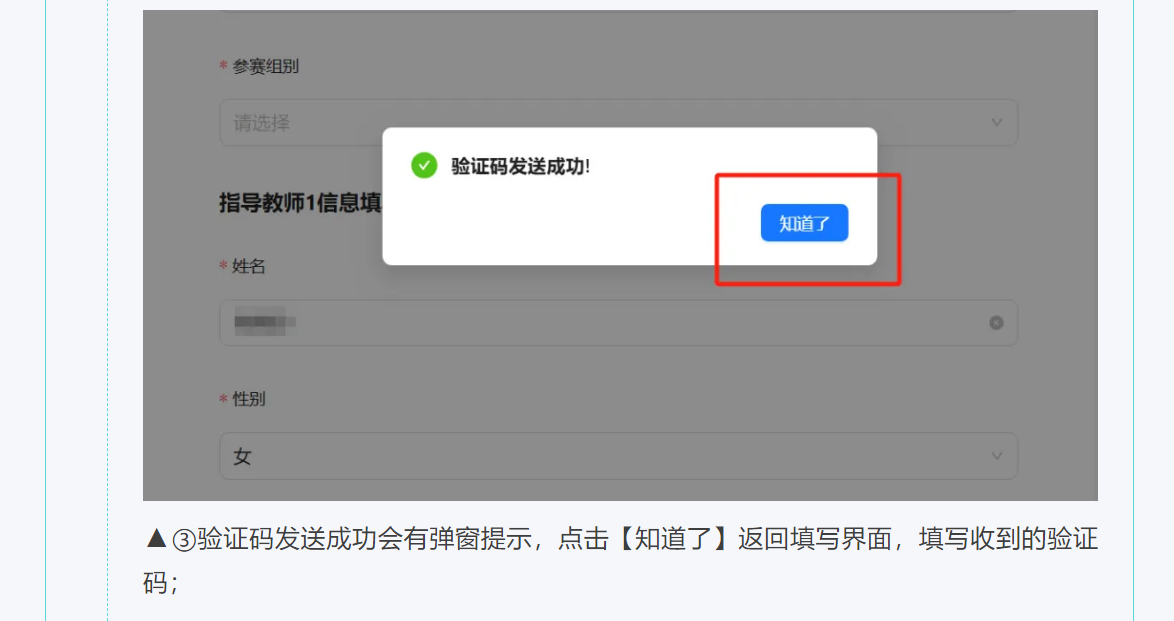Open the 性别 dropdown chevron arrow
This screenshot has width=1174, height=621.
click(x=997, y=455)
